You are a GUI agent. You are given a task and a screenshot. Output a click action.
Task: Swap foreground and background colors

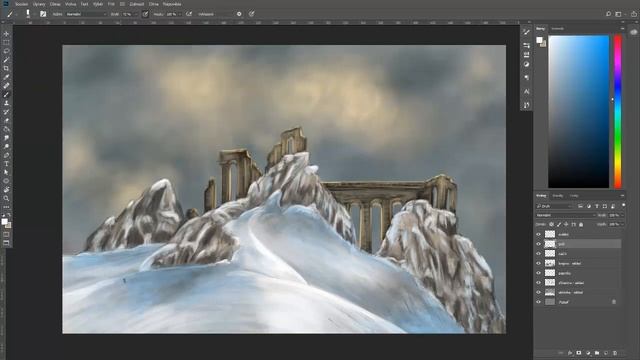(x=9, y=215)
